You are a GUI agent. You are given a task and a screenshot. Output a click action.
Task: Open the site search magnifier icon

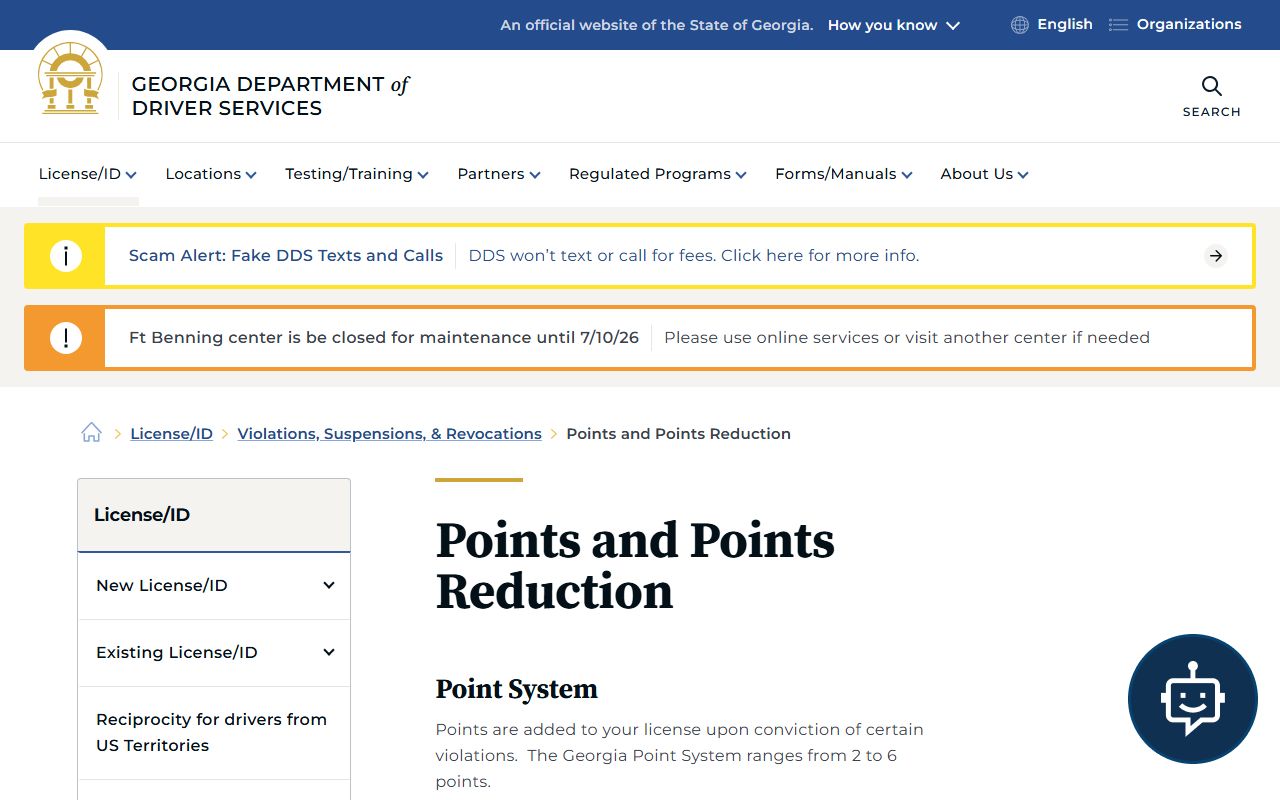click(x=1211, y=86)
